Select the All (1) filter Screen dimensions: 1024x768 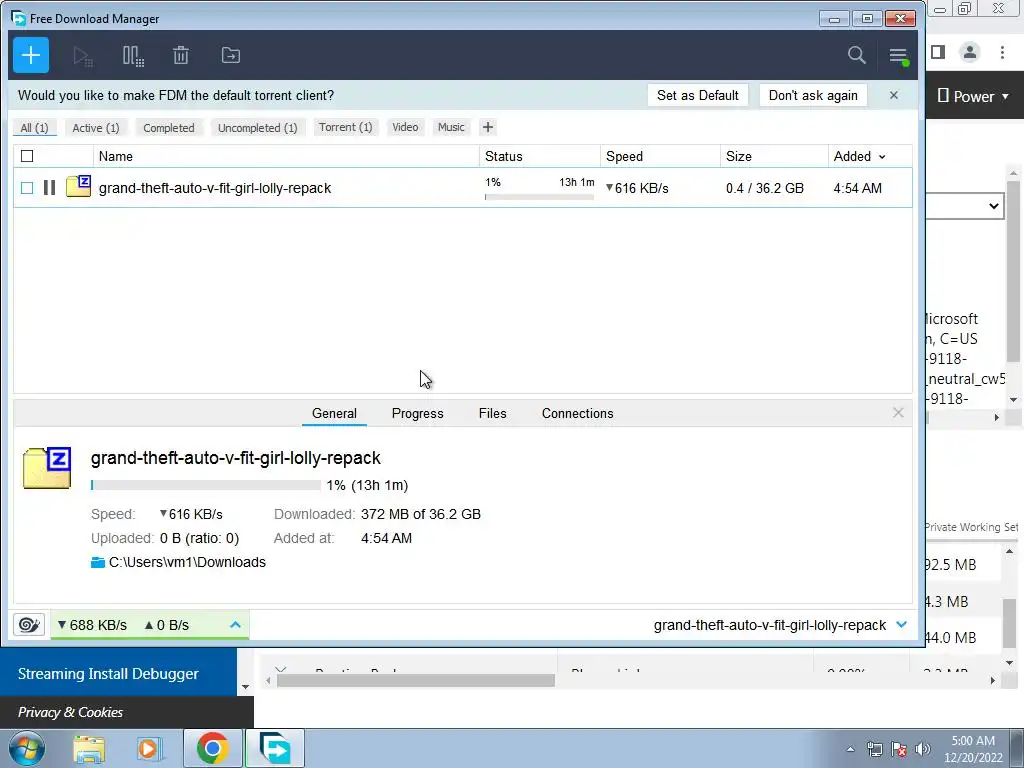(x=35, y=127)
